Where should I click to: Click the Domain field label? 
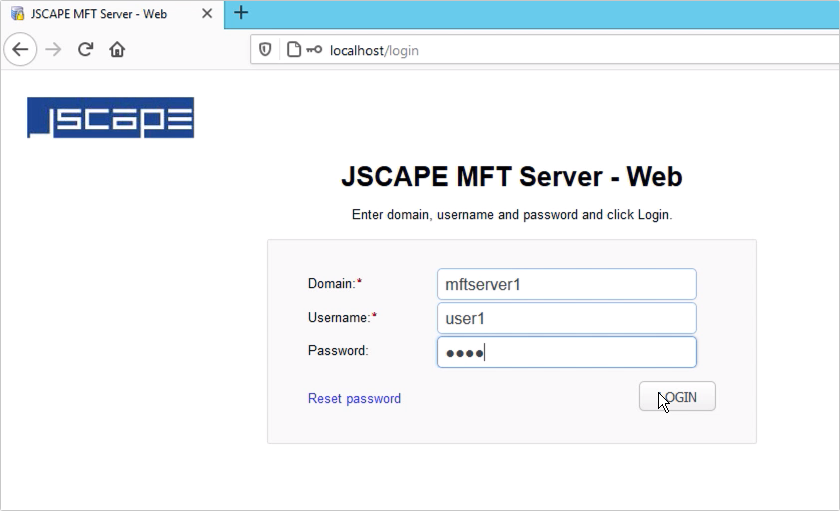(x=331, y=284)
